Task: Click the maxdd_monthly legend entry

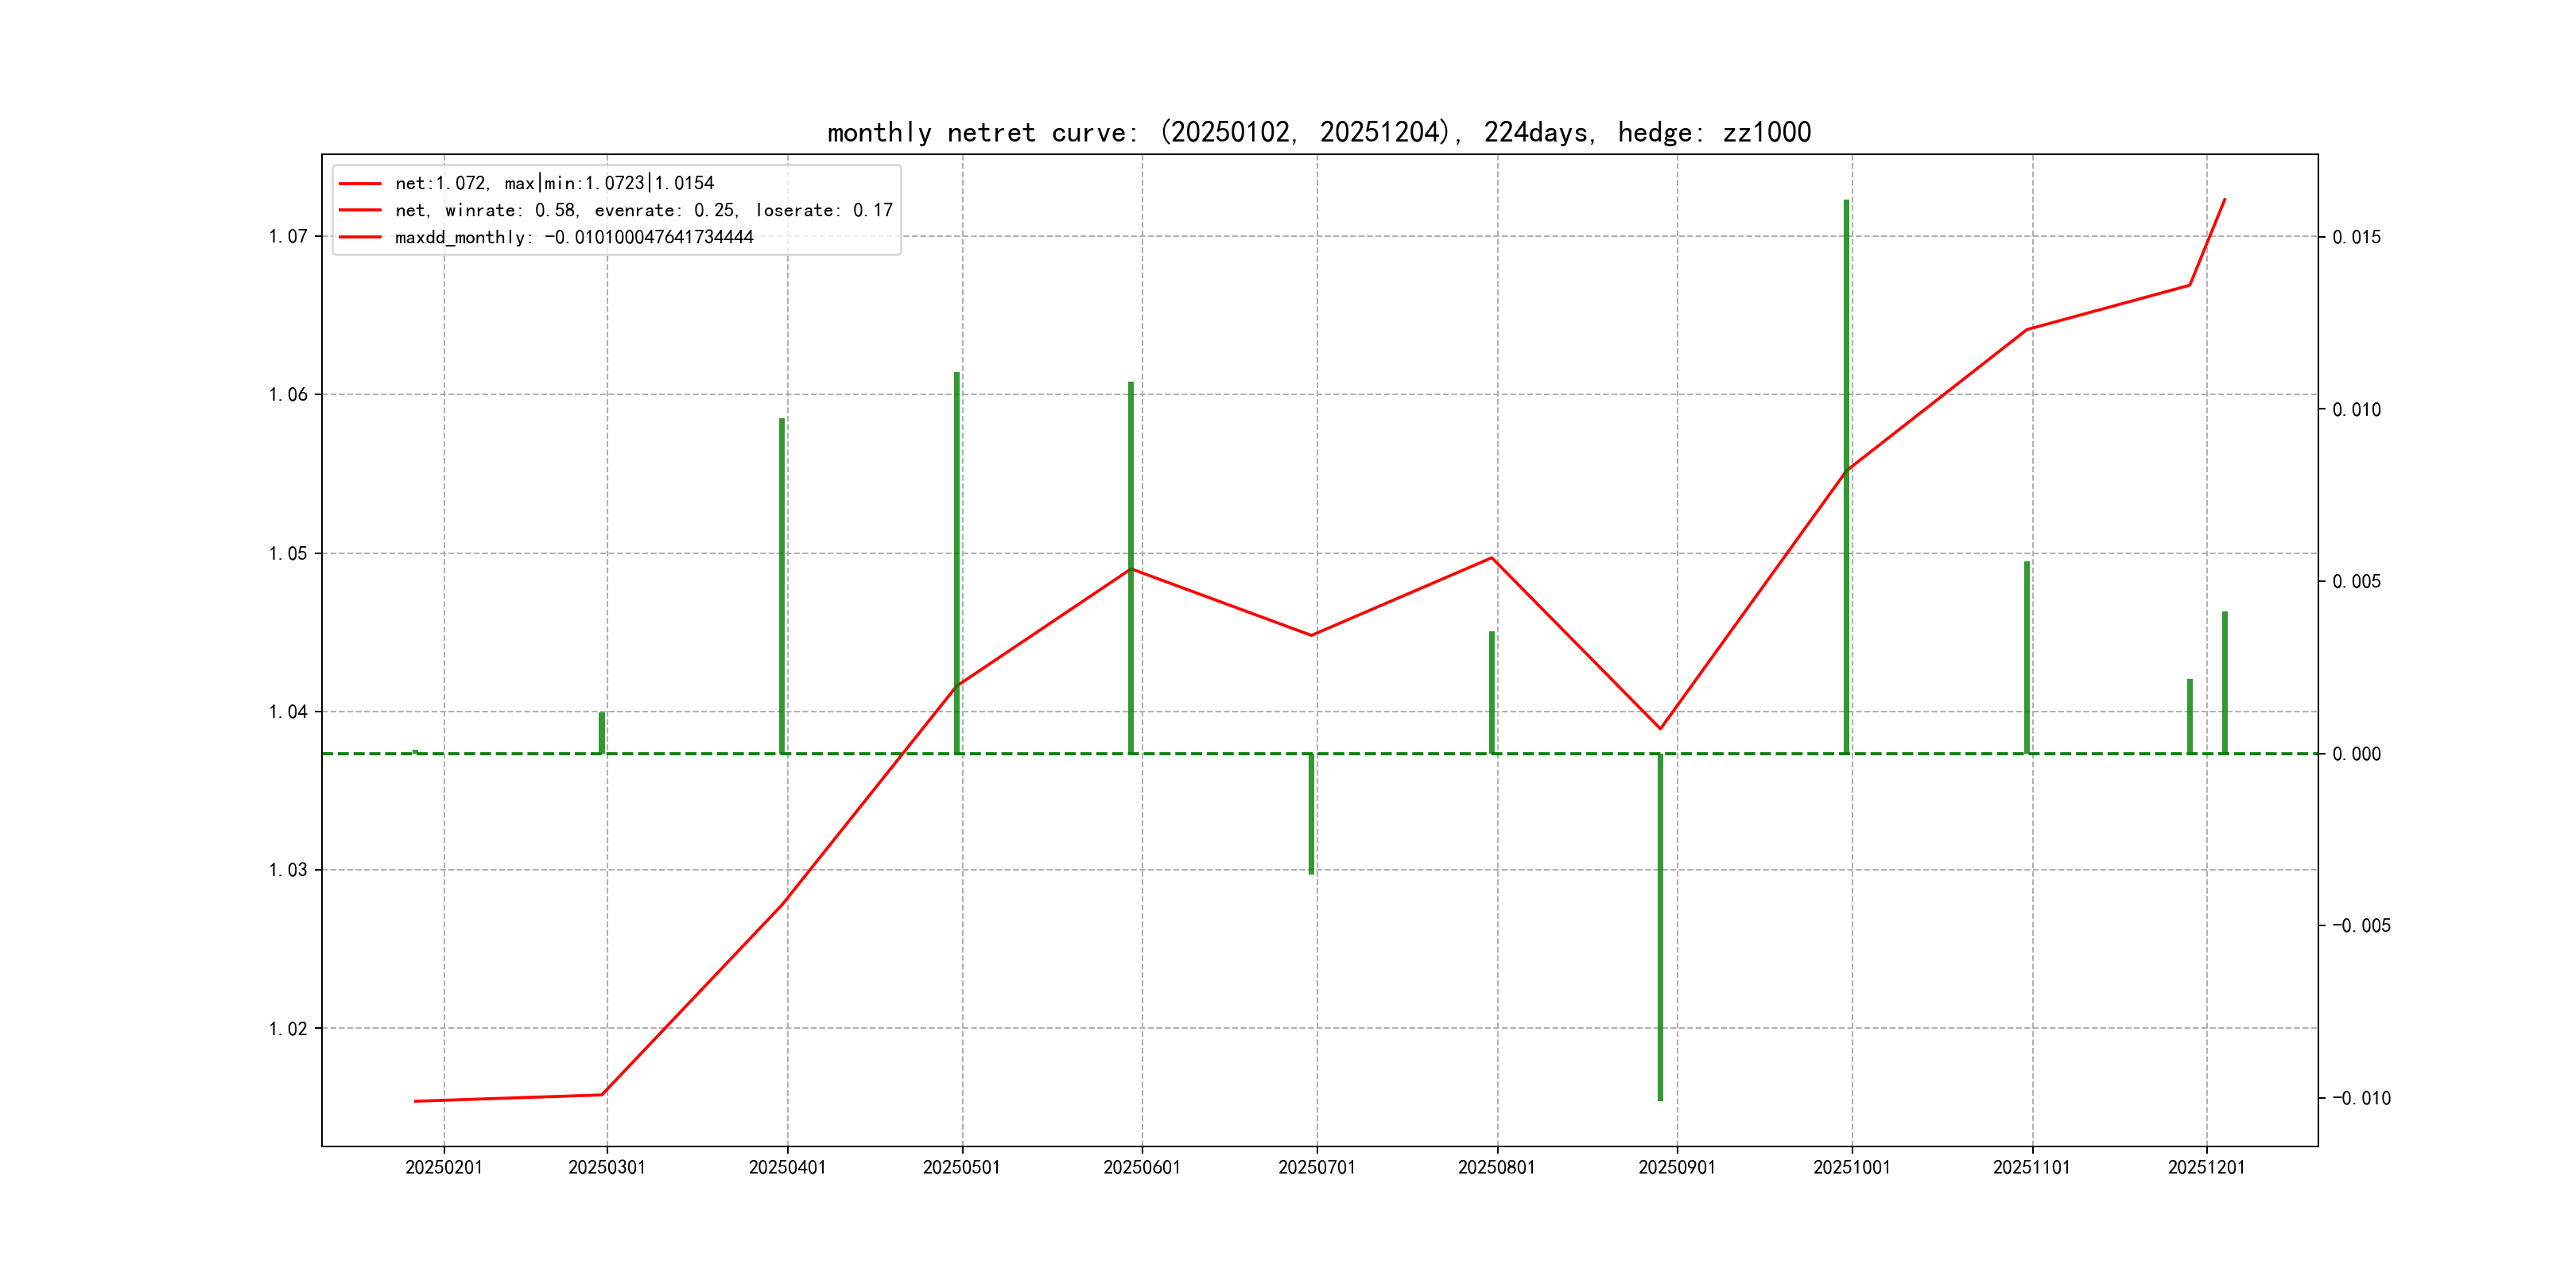Action: pos(573,237)
